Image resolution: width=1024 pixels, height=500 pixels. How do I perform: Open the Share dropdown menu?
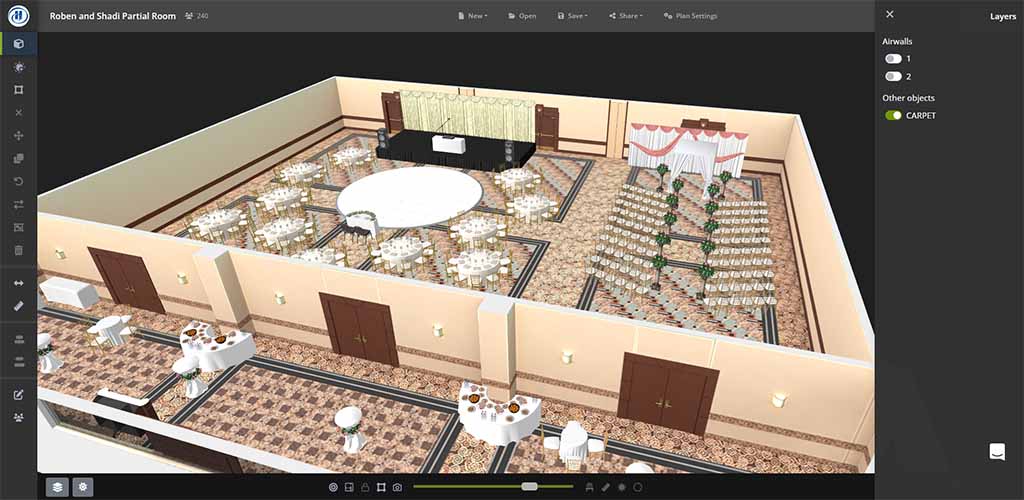pyautogui.click(x=626, y=16)
